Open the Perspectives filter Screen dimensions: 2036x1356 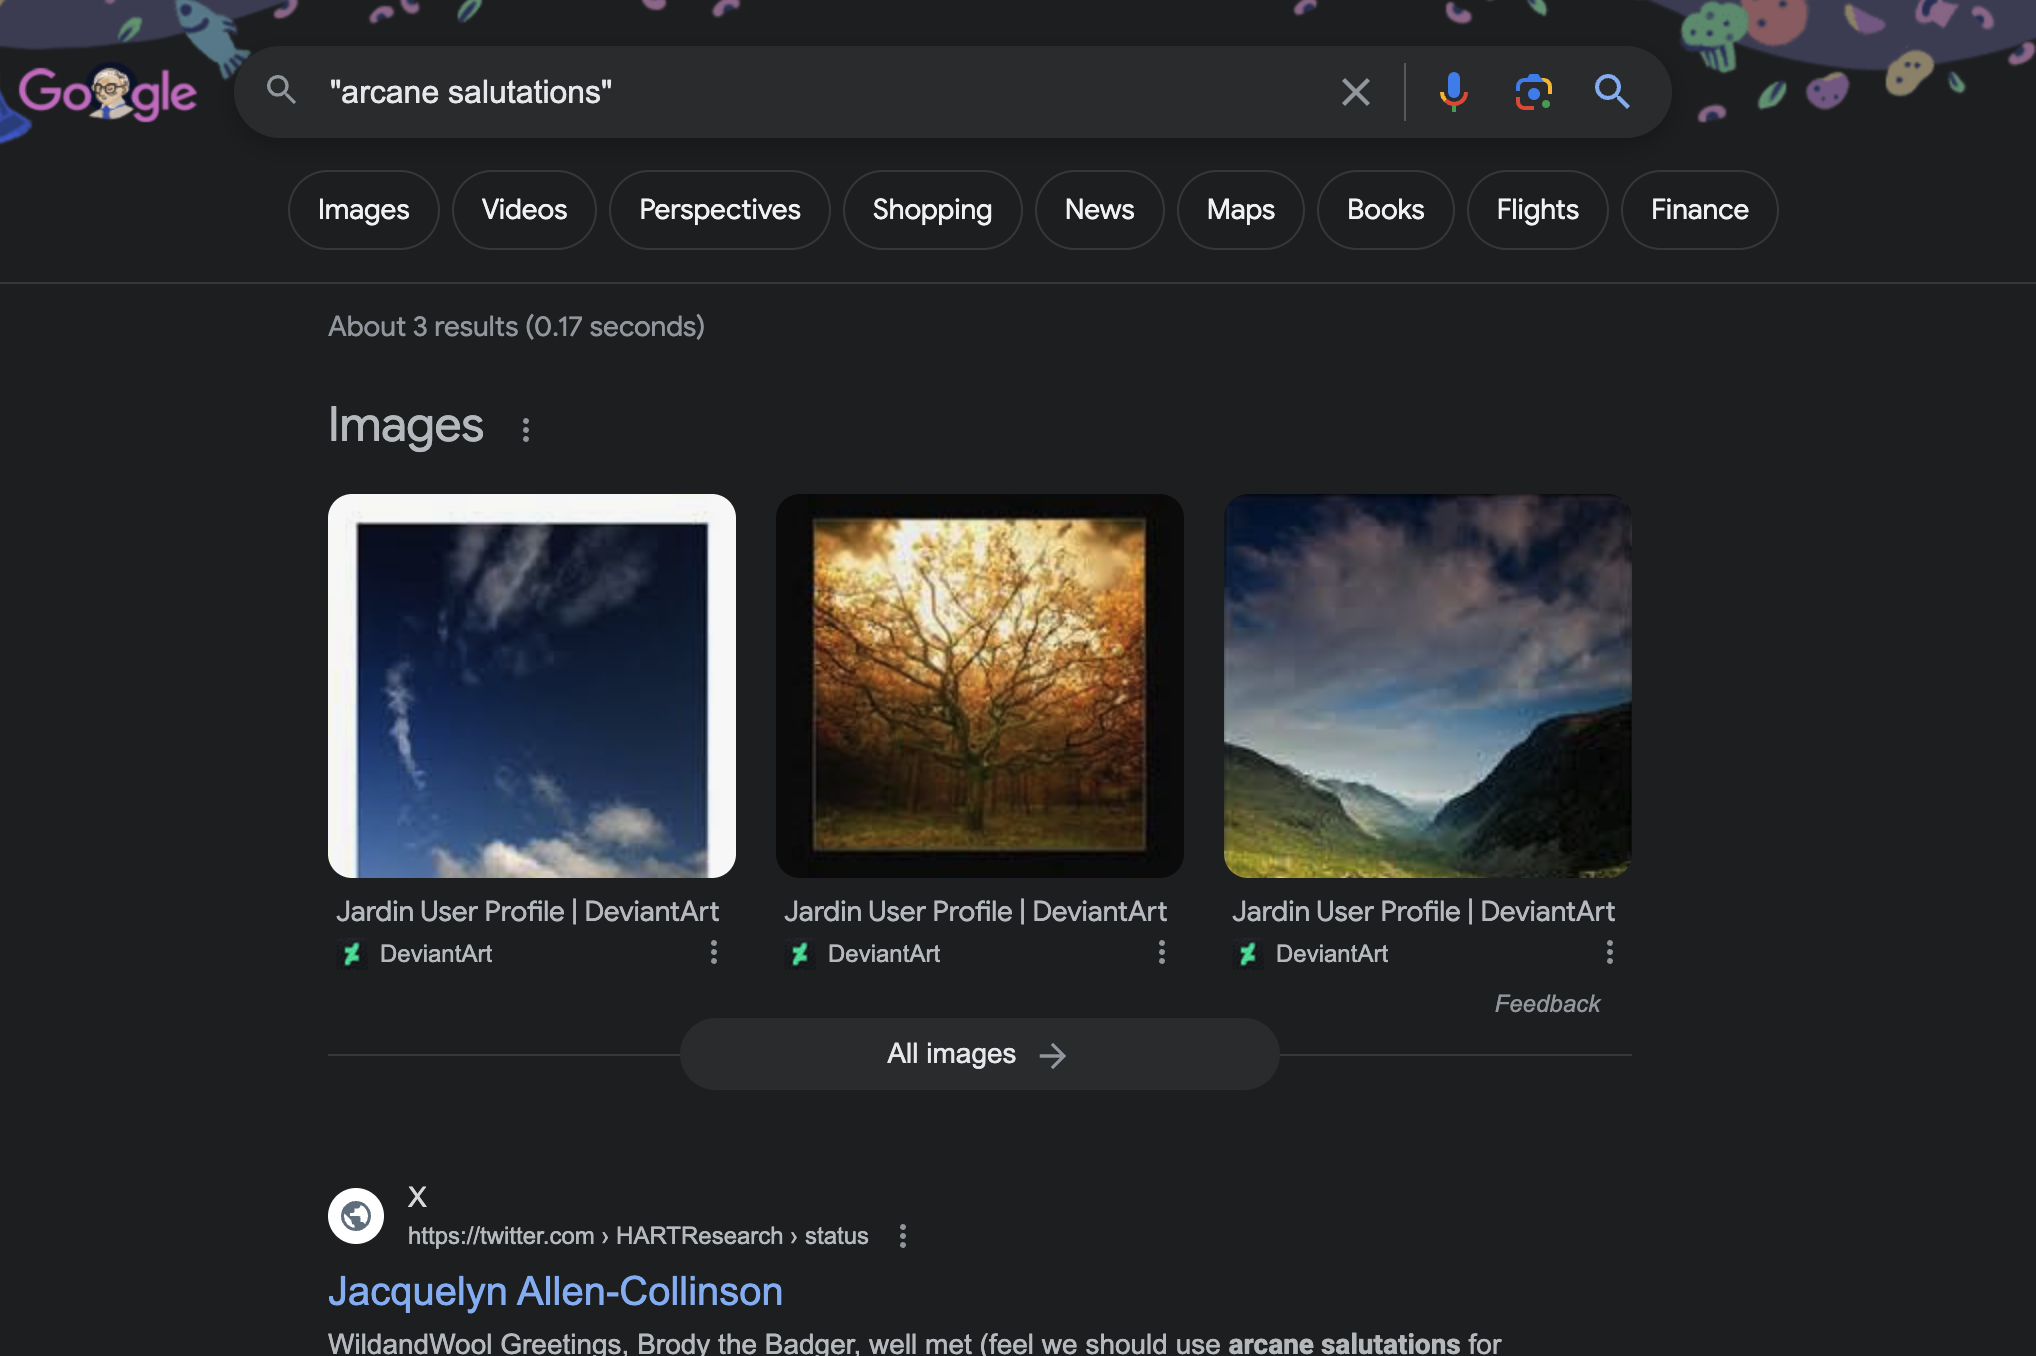(x=719, y=210)
